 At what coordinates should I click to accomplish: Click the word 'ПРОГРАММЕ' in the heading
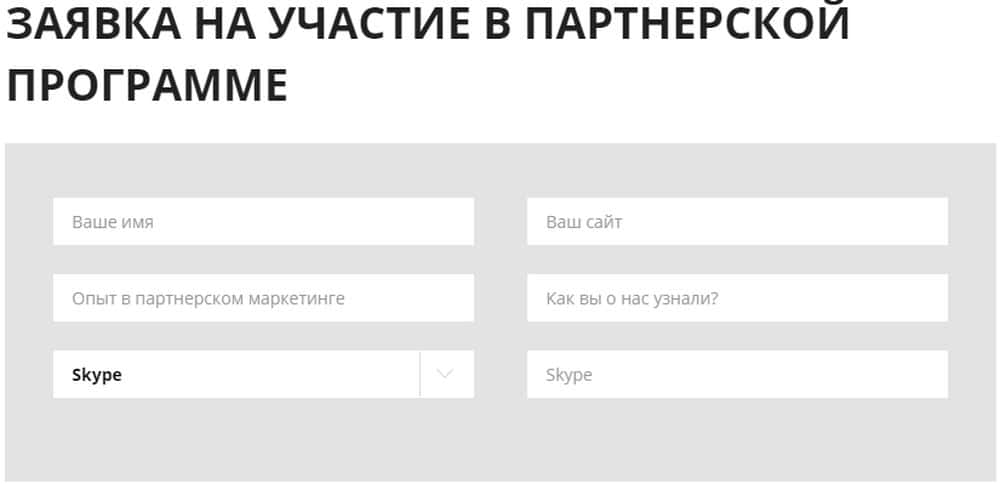[147, 86]
